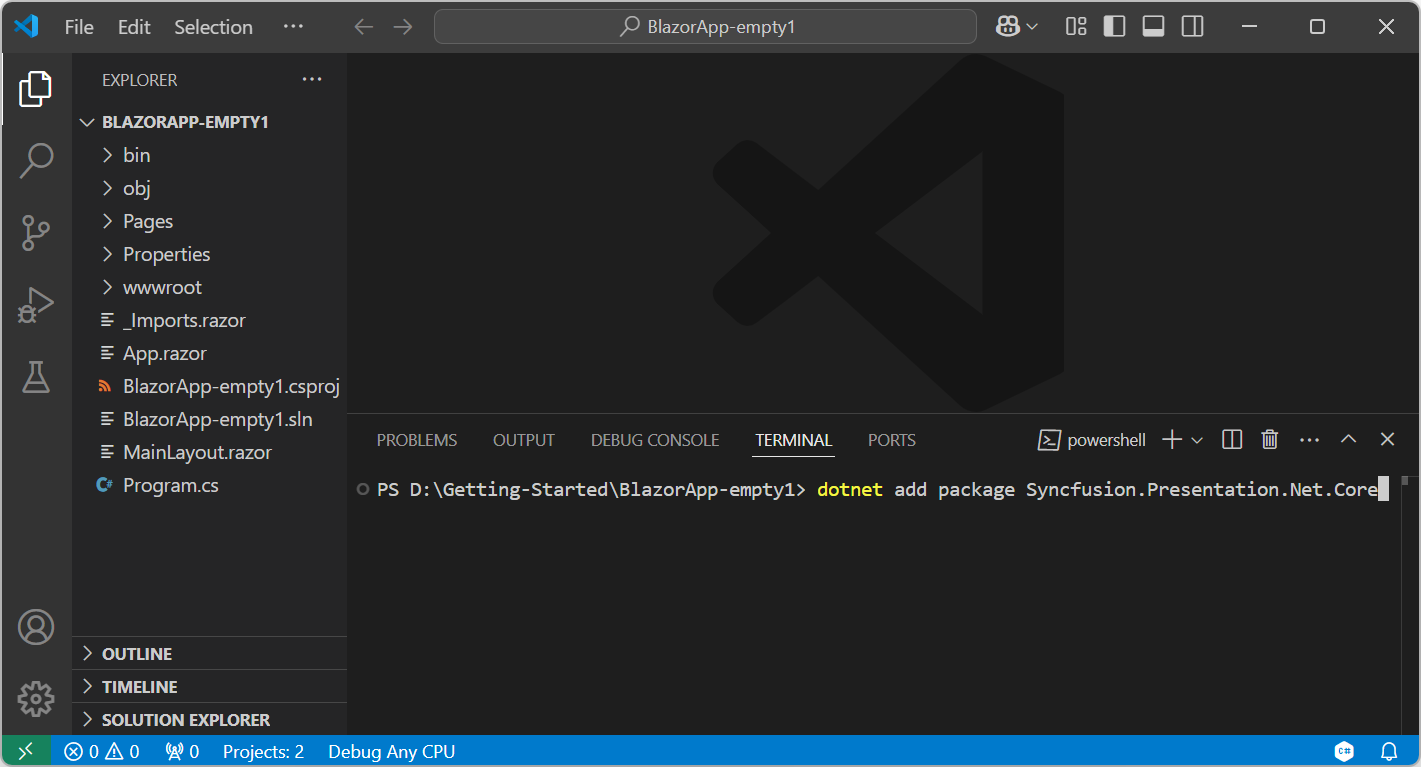Open the Accounts menu icon

[x=36, y=627]
